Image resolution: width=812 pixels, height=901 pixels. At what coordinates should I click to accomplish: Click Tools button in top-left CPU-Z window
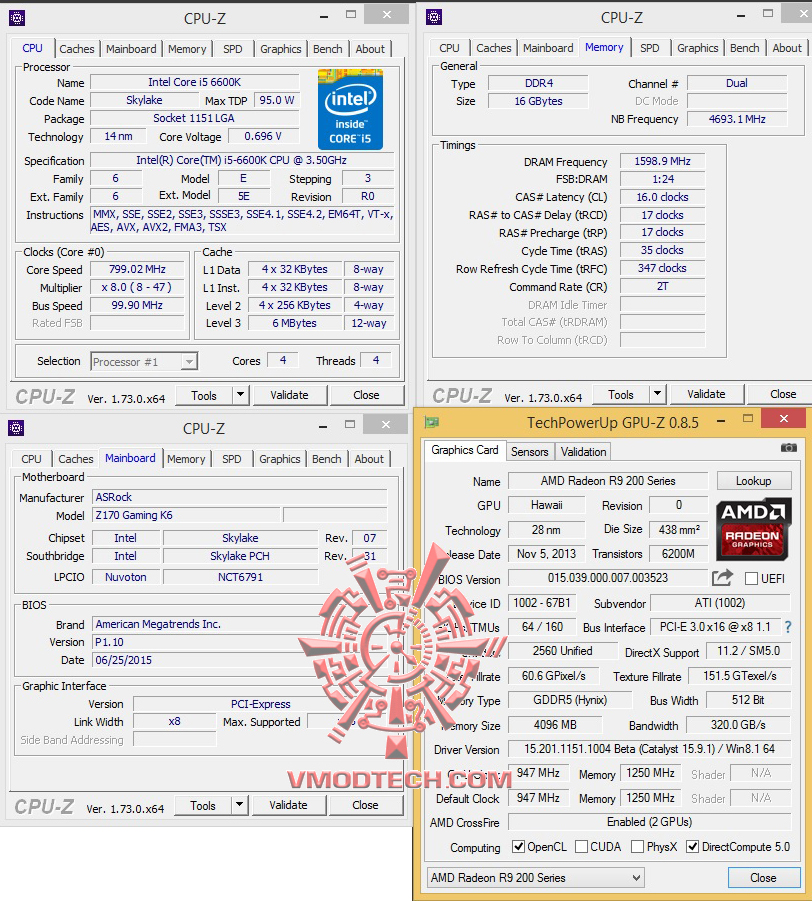click(204, 395)
